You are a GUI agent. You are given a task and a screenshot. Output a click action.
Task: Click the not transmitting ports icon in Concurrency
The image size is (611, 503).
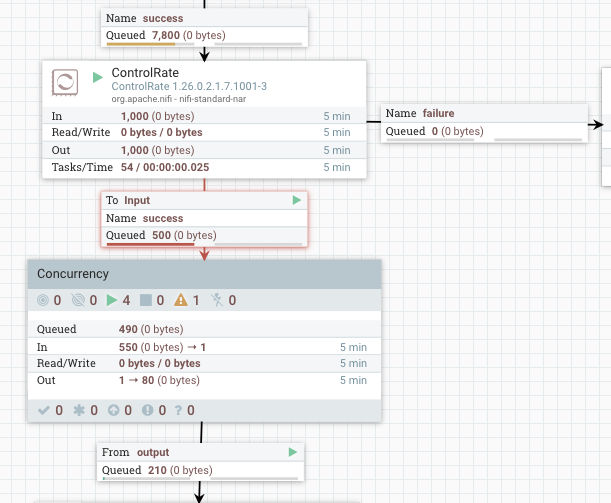[x=78, y=300]
